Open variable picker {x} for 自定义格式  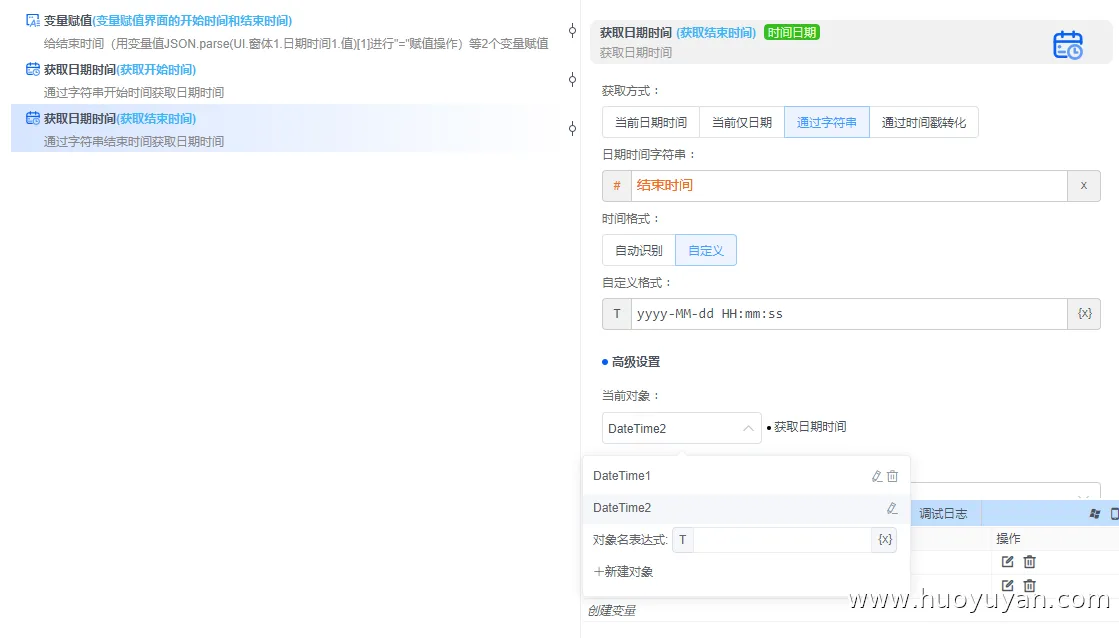[1084, 314]
